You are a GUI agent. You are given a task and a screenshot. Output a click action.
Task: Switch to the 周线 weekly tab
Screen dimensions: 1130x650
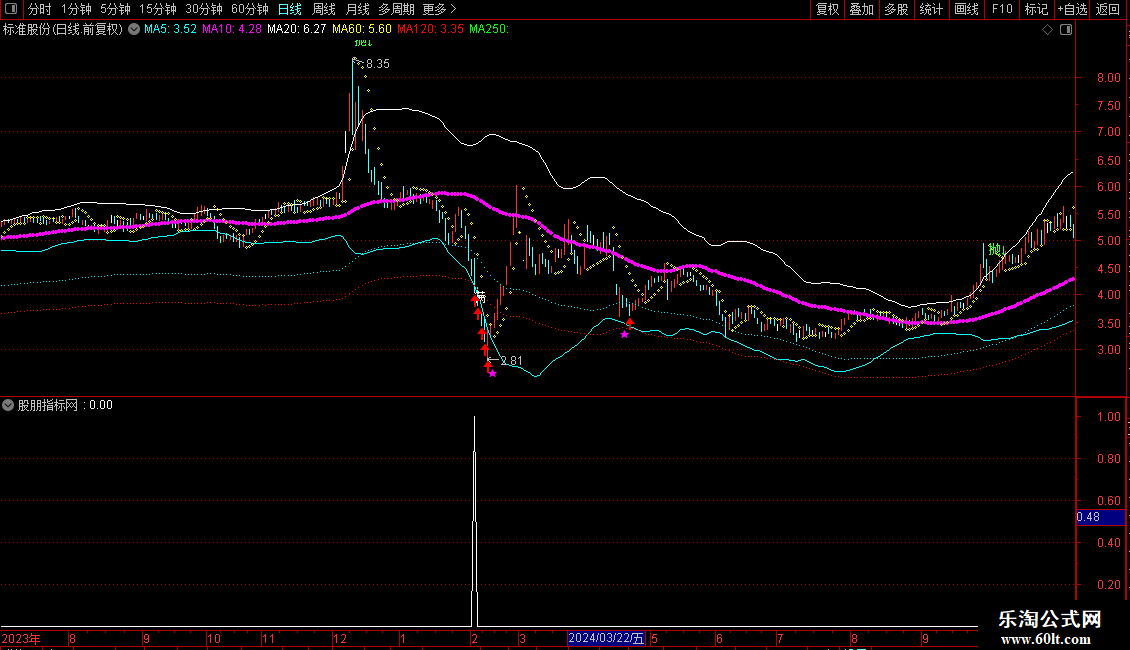324,9
